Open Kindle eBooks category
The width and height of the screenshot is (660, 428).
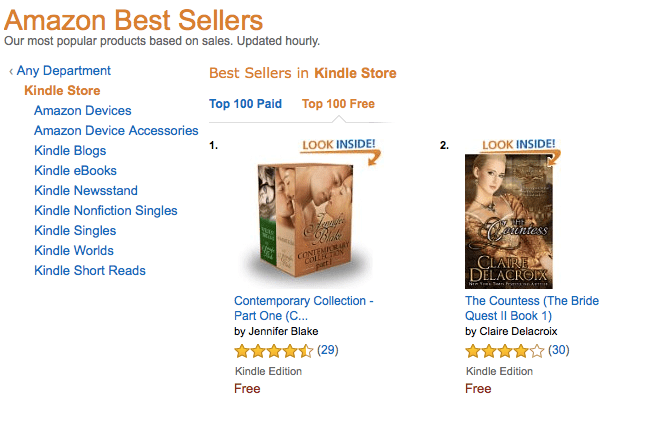75,171
